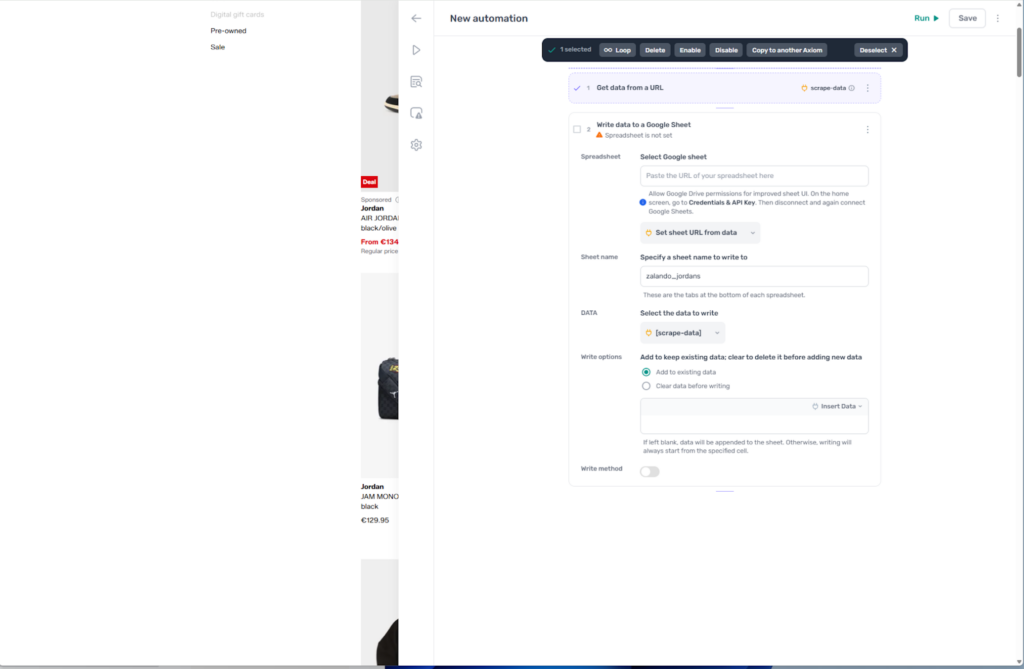Screen dimensions: 1024x669
Task: Click the info icon beside scrape-data
Action: 852,88
